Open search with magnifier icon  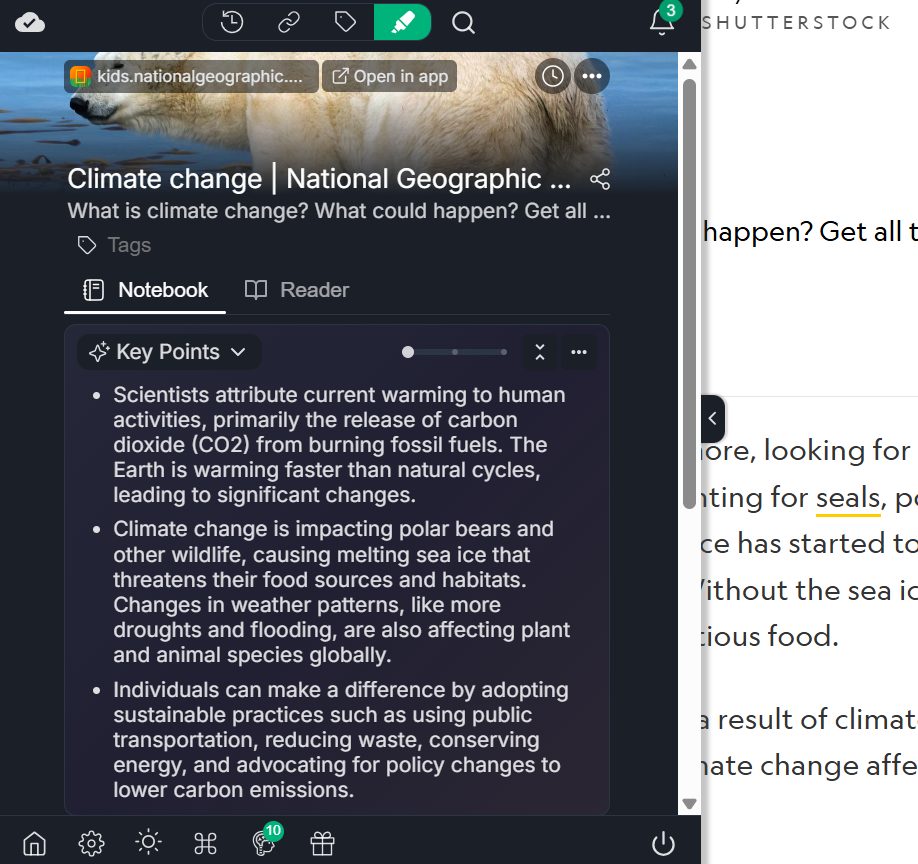coord(463,22)
